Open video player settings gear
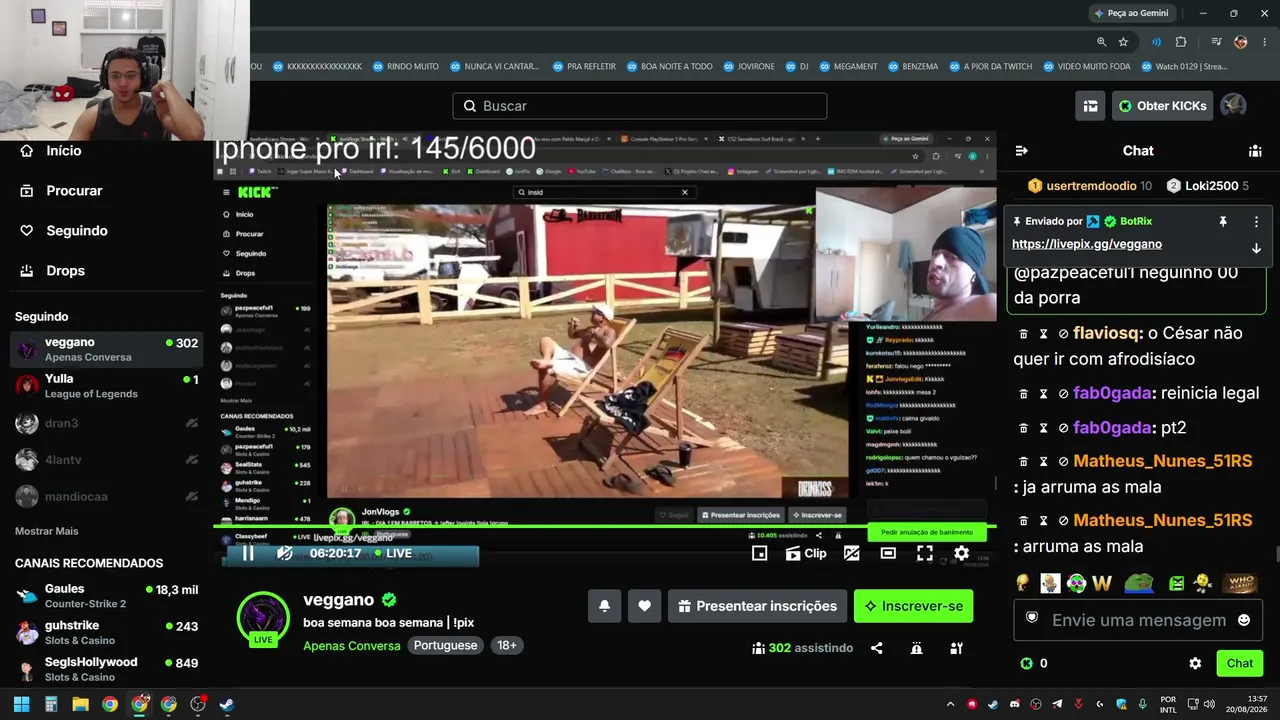Image resolution: width=1280 pixels, height=720 pixels. click(x=961, y=553)
